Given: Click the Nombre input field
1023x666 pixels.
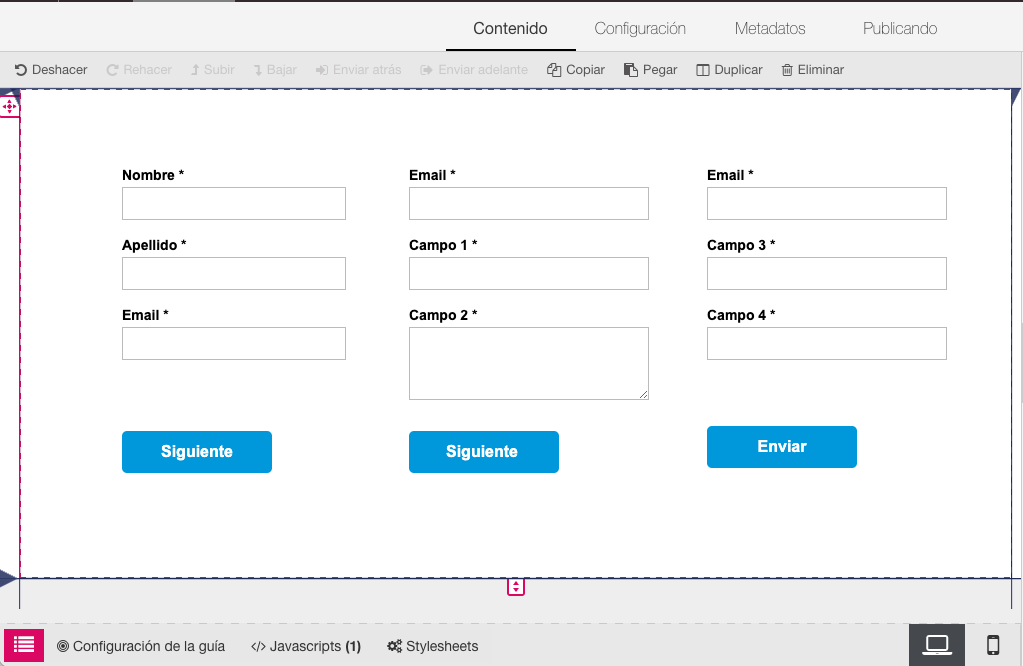Looking at the screenshot, I should 234,203.
